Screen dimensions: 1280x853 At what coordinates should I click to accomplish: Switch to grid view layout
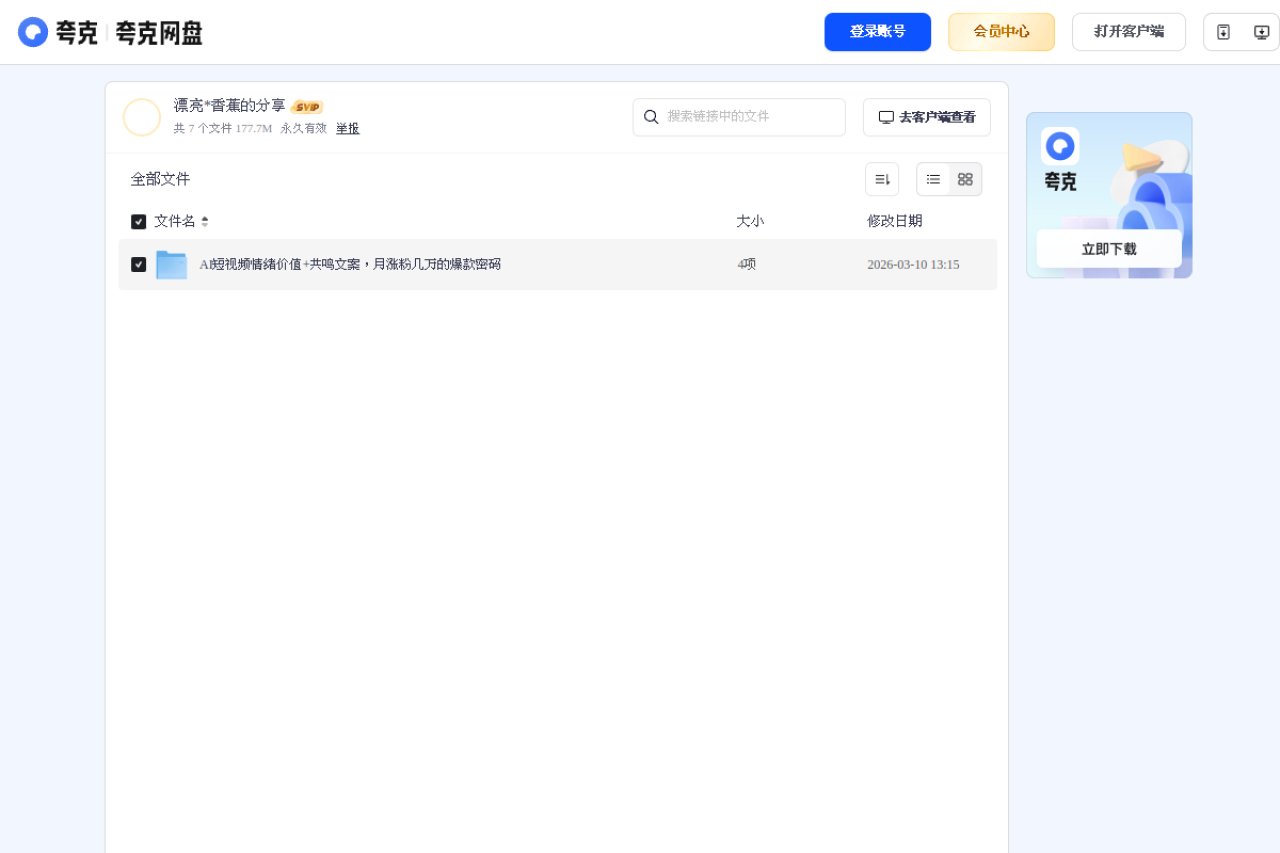[x=964, y=179]
